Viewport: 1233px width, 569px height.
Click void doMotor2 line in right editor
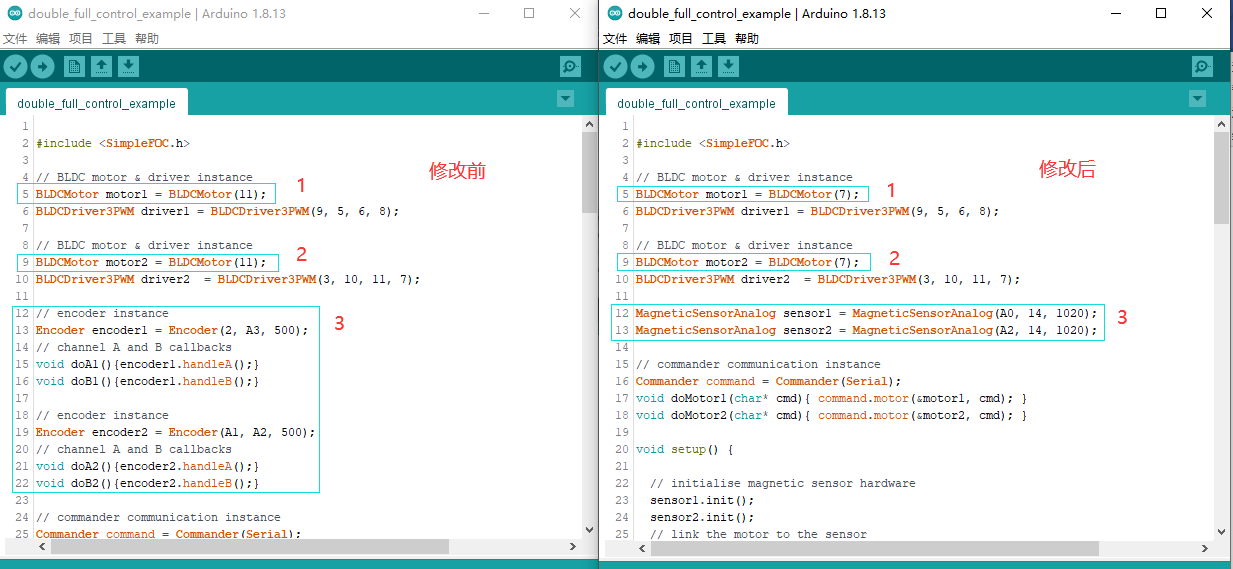coord(831,415)
